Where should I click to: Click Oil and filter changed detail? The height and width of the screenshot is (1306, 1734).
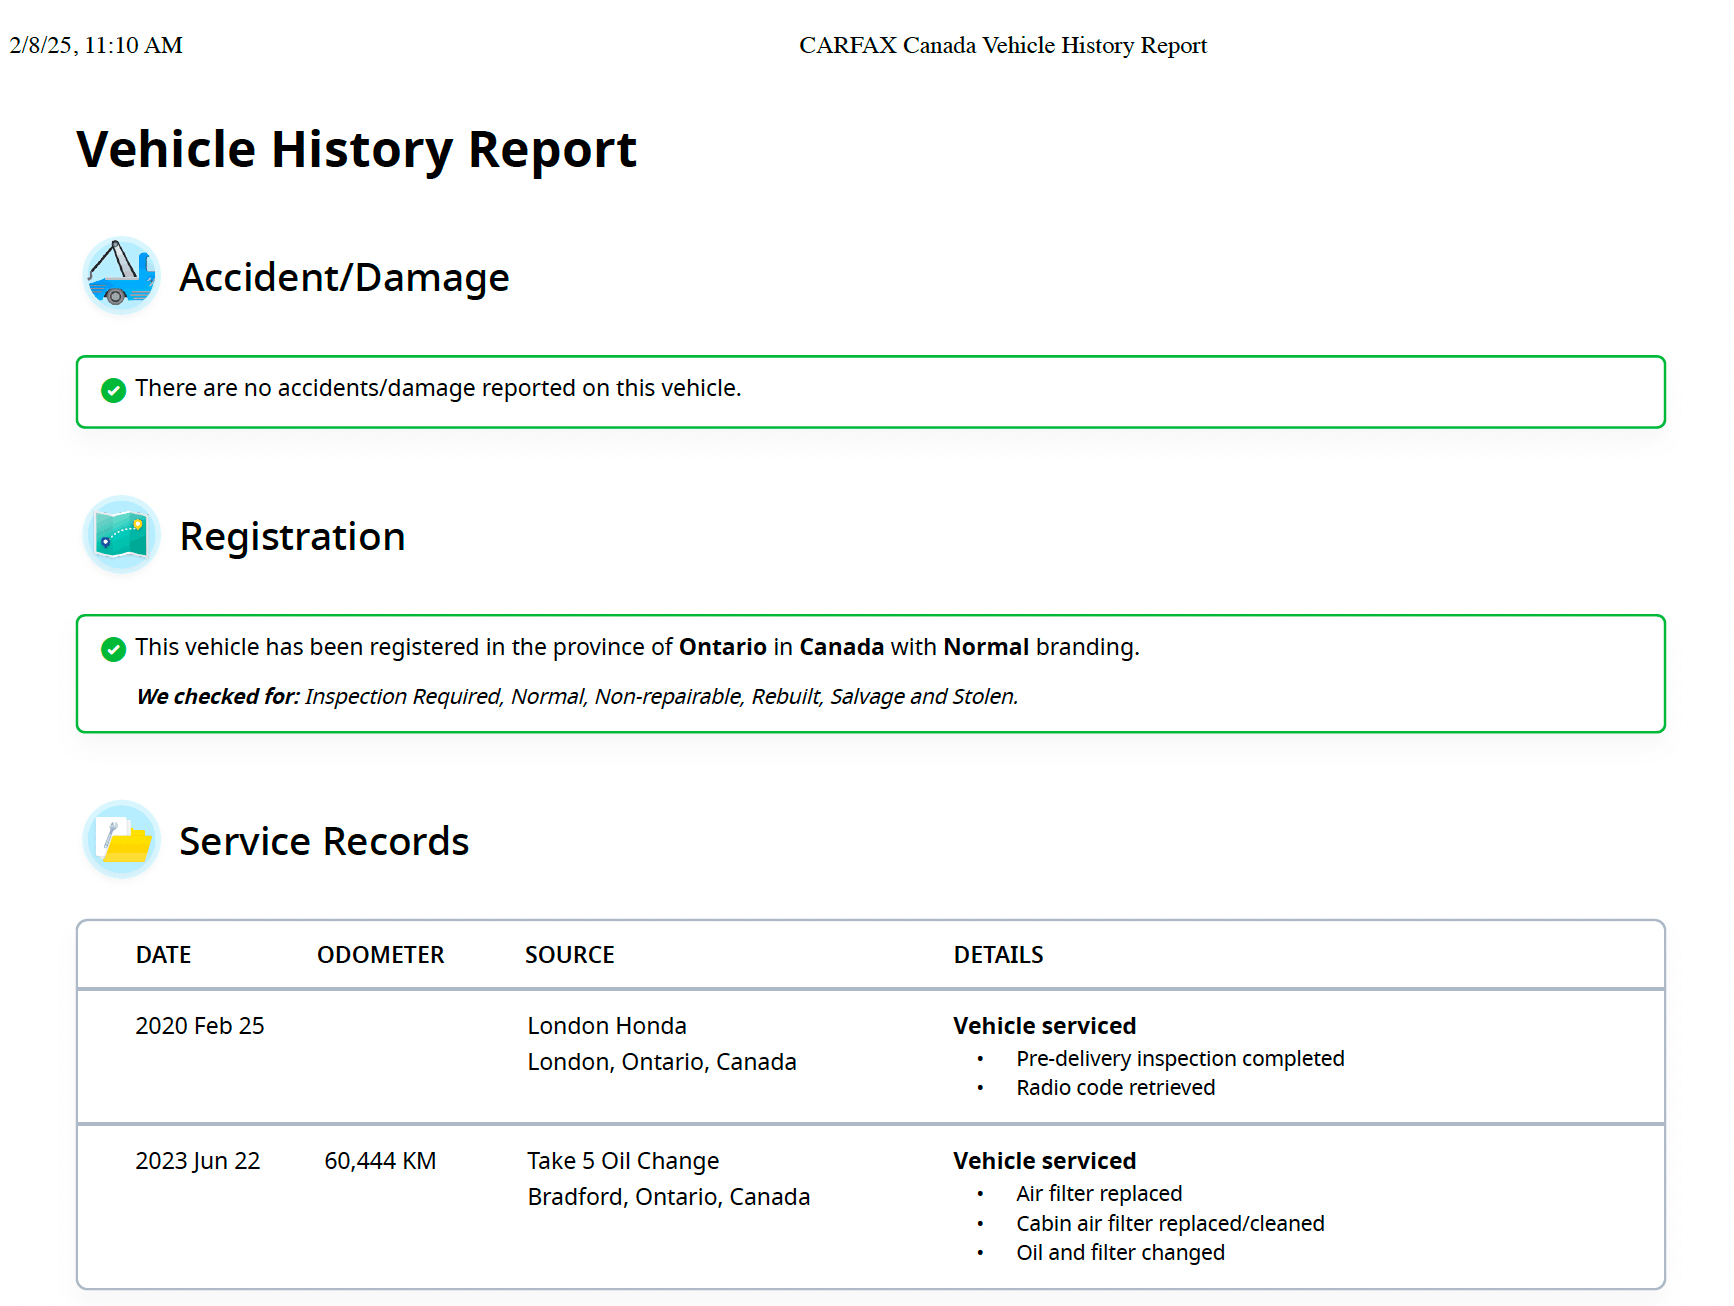[x=1120, y=1252]
